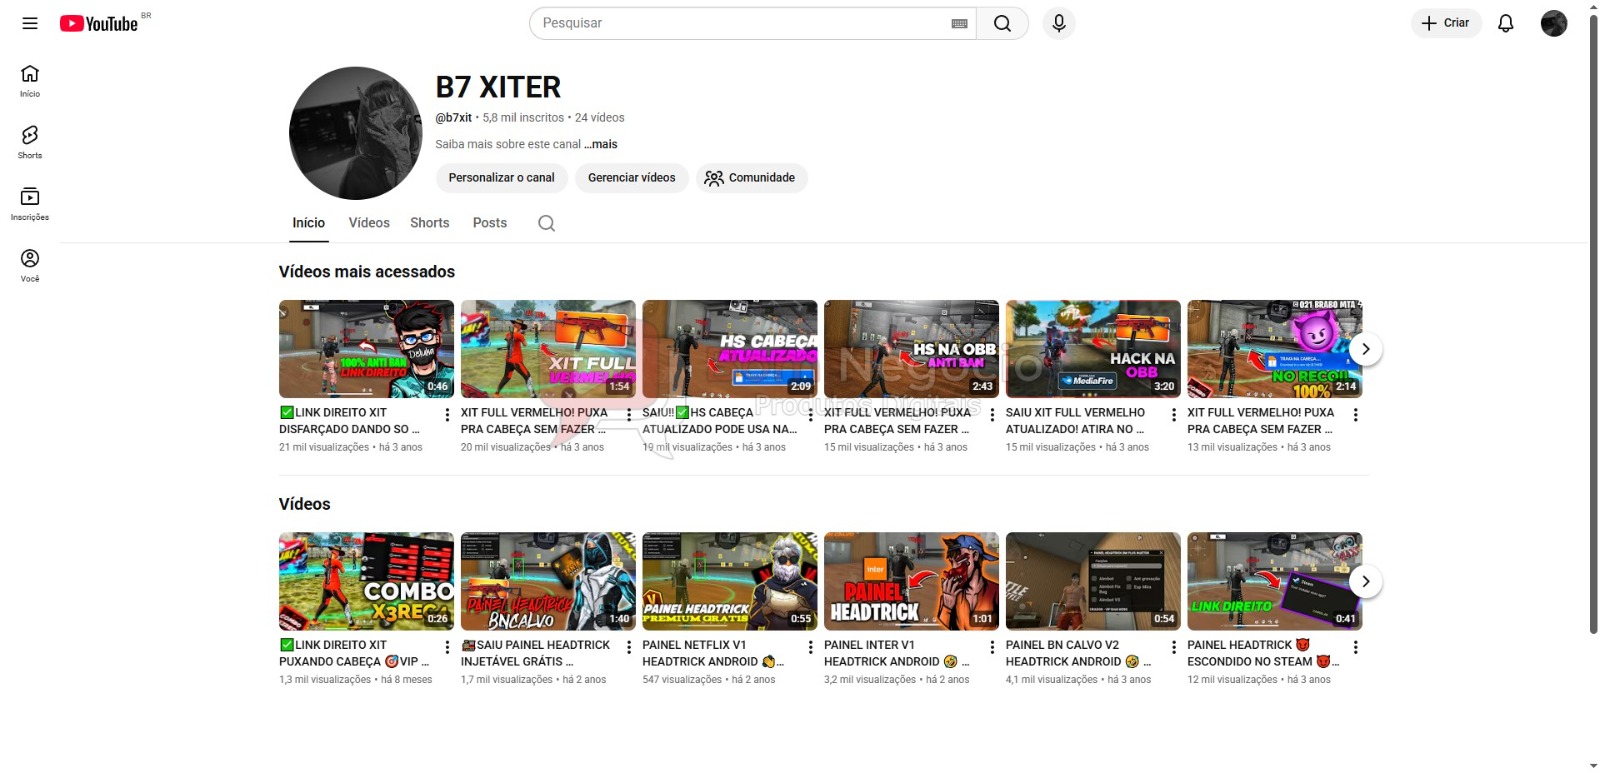Show next videos in Vídeos row
The image size is (1600, 773).
(x=1365, y=581)
